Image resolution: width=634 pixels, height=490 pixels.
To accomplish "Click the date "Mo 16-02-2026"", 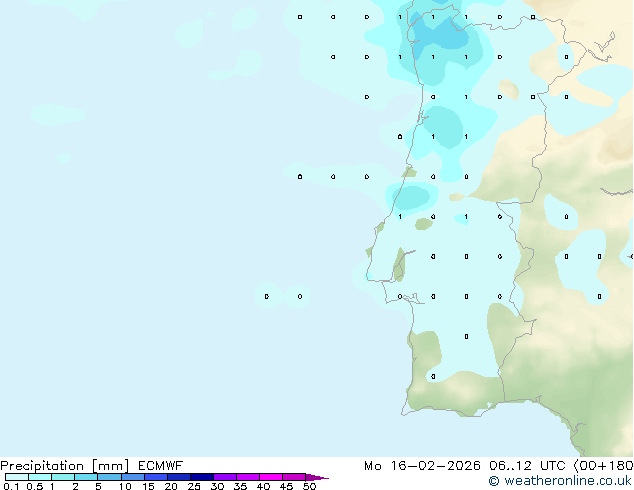I will (x=422, y=466).
